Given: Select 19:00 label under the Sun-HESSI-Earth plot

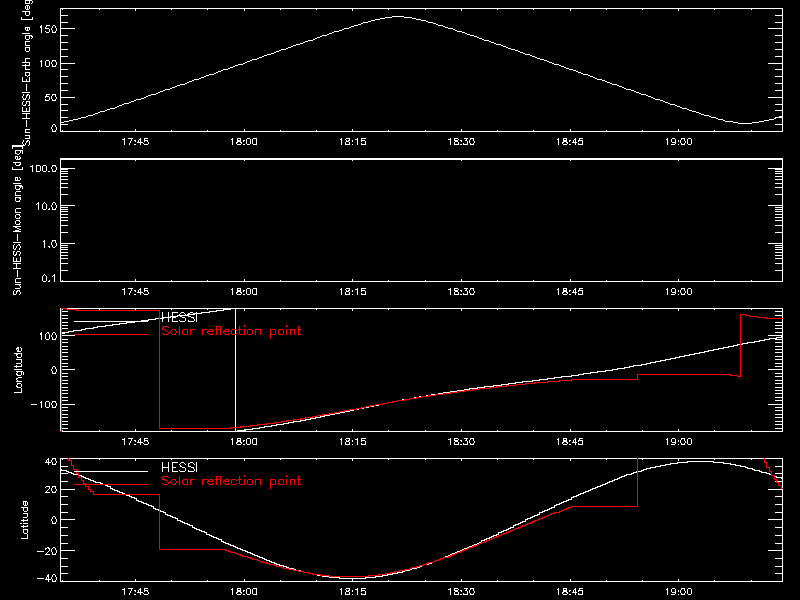Looking at the screenshot, I should (x=679, y=141).
